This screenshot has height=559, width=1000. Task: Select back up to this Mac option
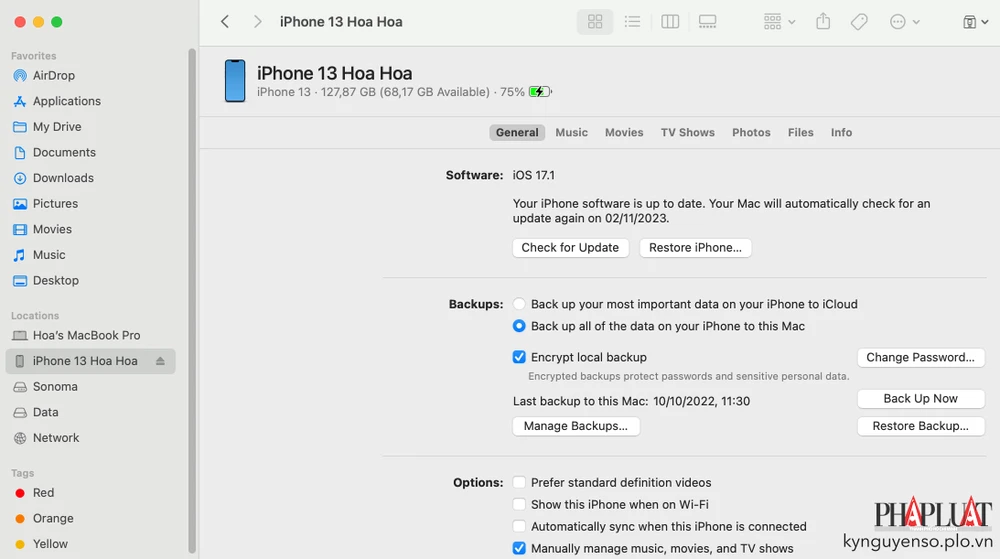click(519, 326)
